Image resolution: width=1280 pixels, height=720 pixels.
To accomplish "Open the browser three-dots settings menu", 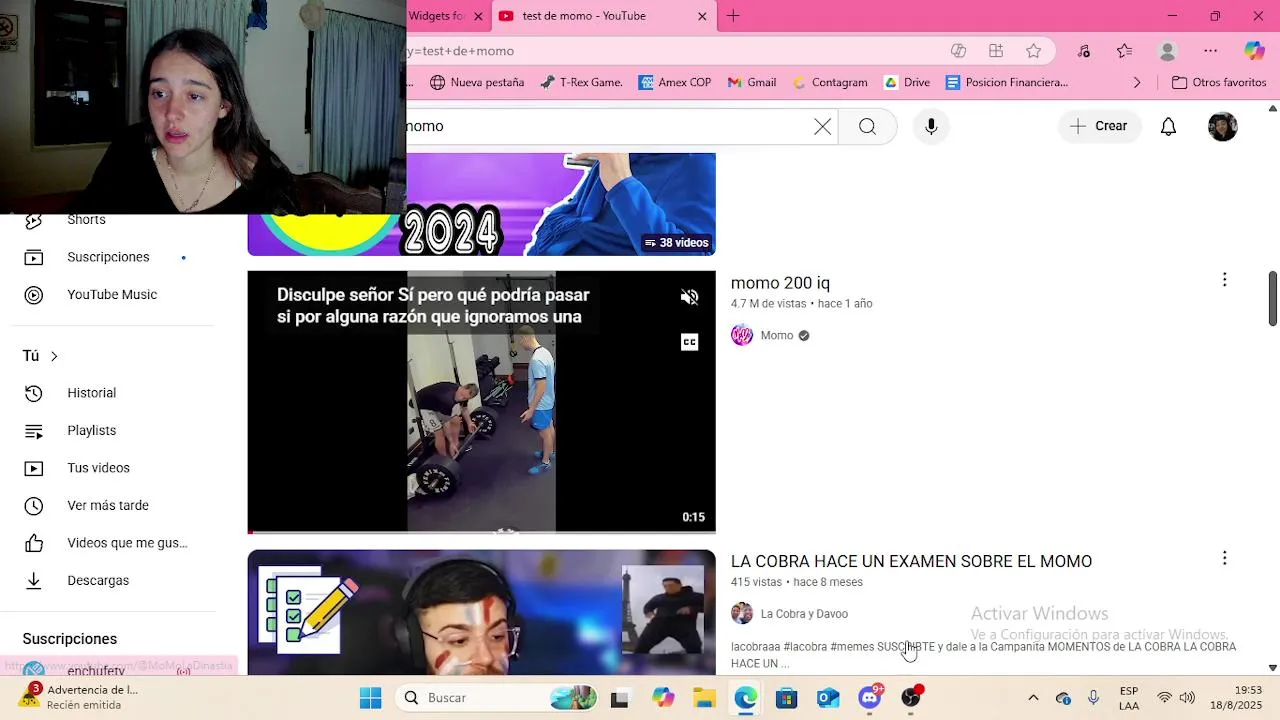I will click(x=1211, y=51).
